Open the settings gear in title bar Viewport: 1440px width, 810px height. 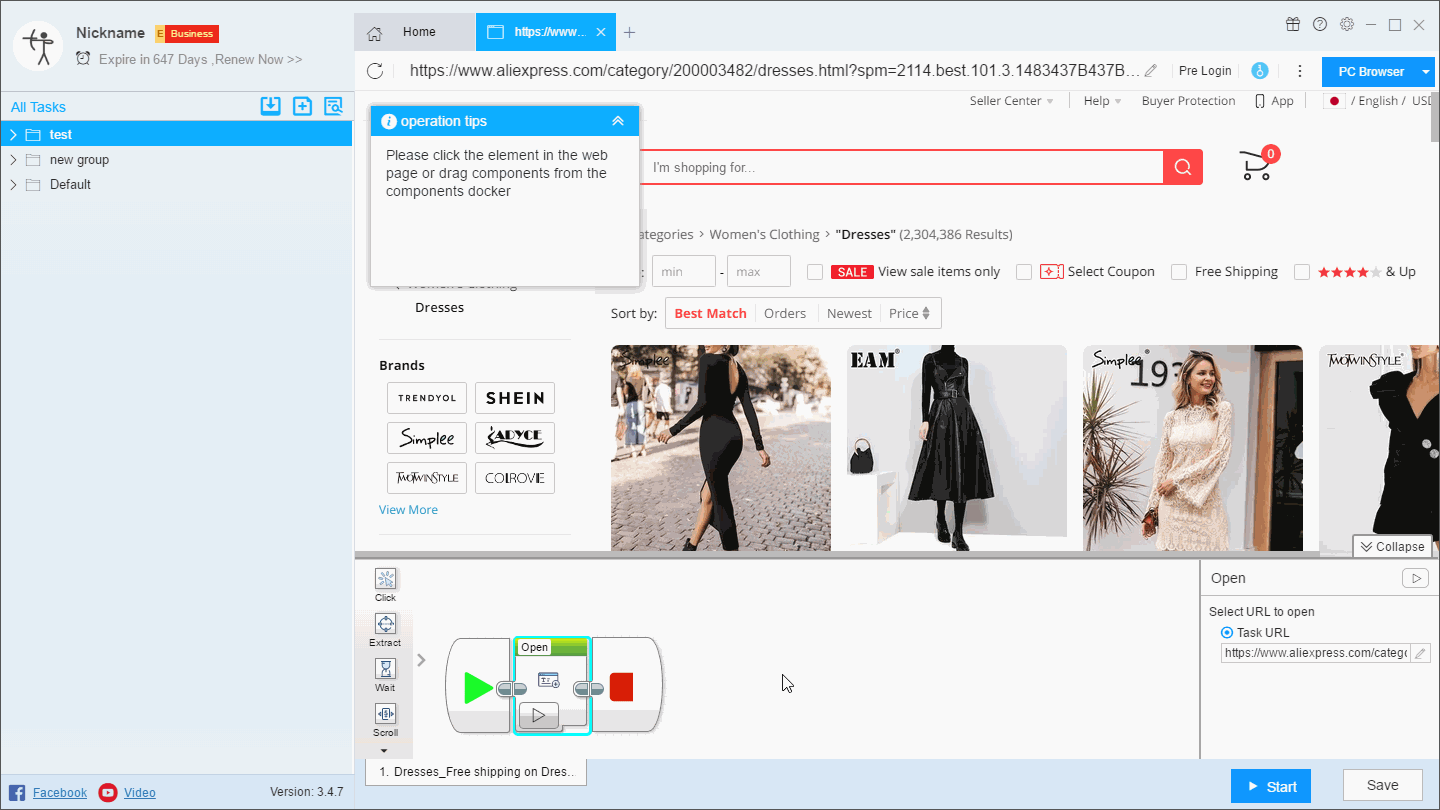pos(1346,25)
